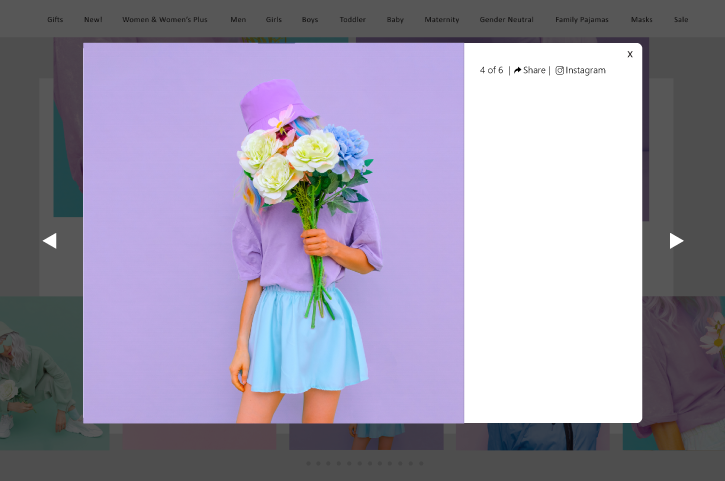Open the Girls category
Viewport: 725px width, 481px height.
tap(274, 19)
